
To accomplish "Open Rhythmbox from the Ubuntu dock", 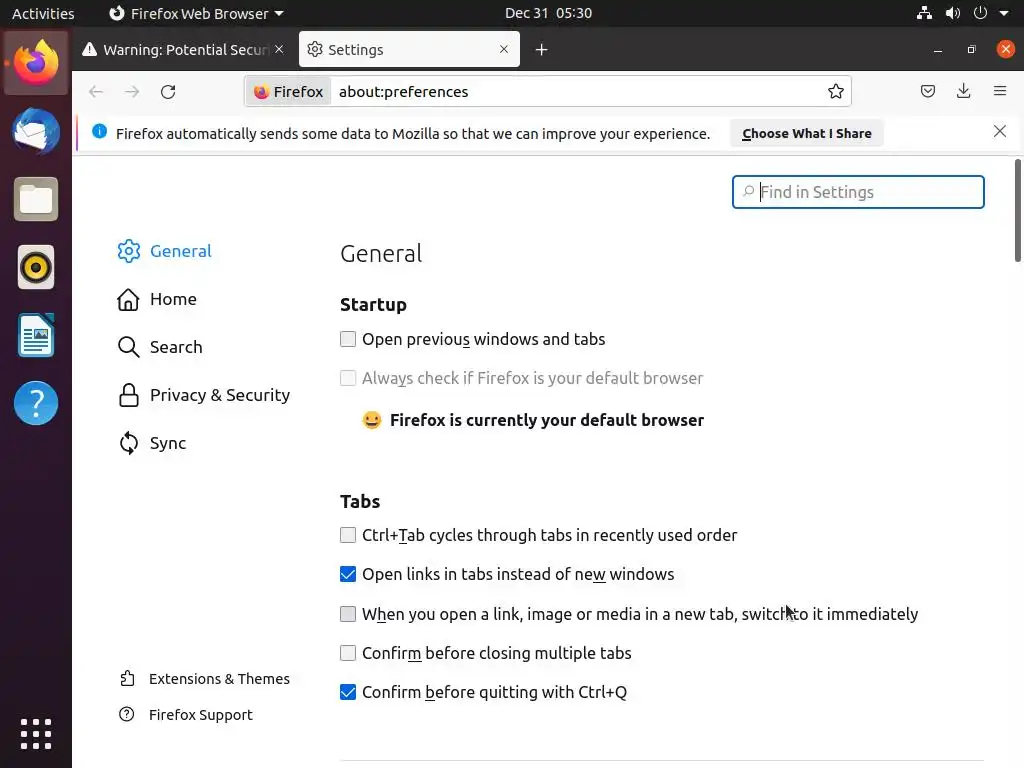I will click(x=36, y=267).
